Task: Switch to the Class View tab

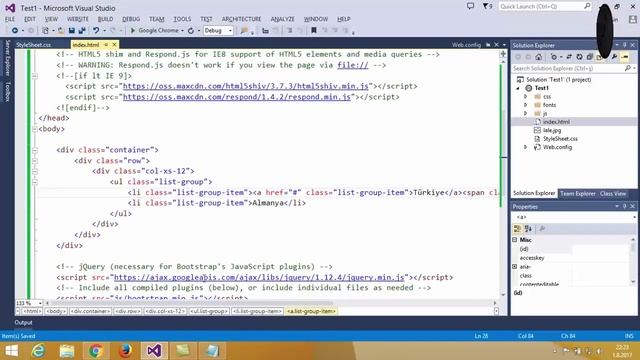Action: (x=613, y=193)
